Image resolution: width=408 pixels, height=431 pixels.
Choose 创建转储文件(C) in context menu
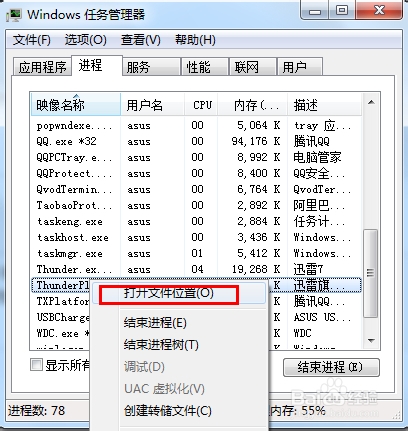168,411
